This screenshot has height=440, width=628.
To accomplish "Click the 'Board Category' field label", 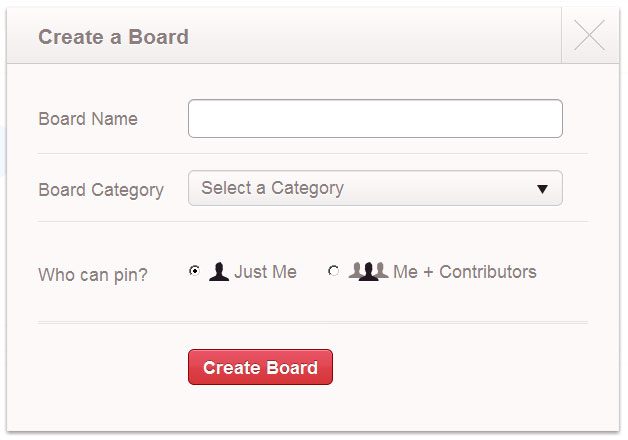I will tap(101, 190).
